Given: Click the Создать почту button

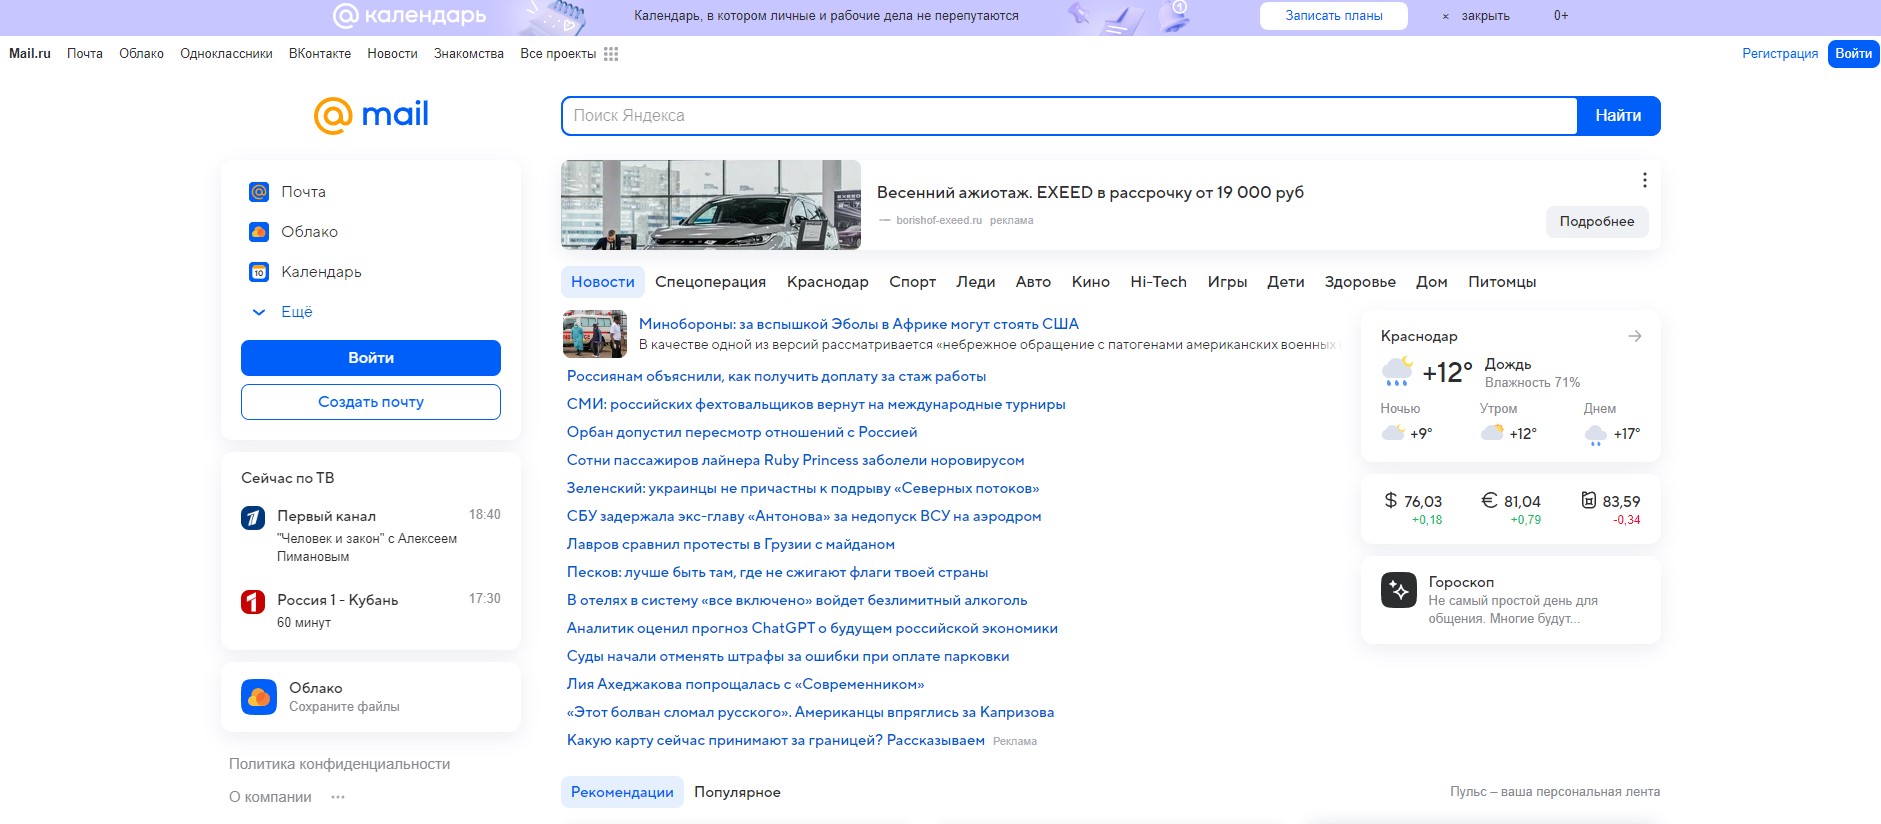Looking at the screenshot, I should tap(370, 402).
